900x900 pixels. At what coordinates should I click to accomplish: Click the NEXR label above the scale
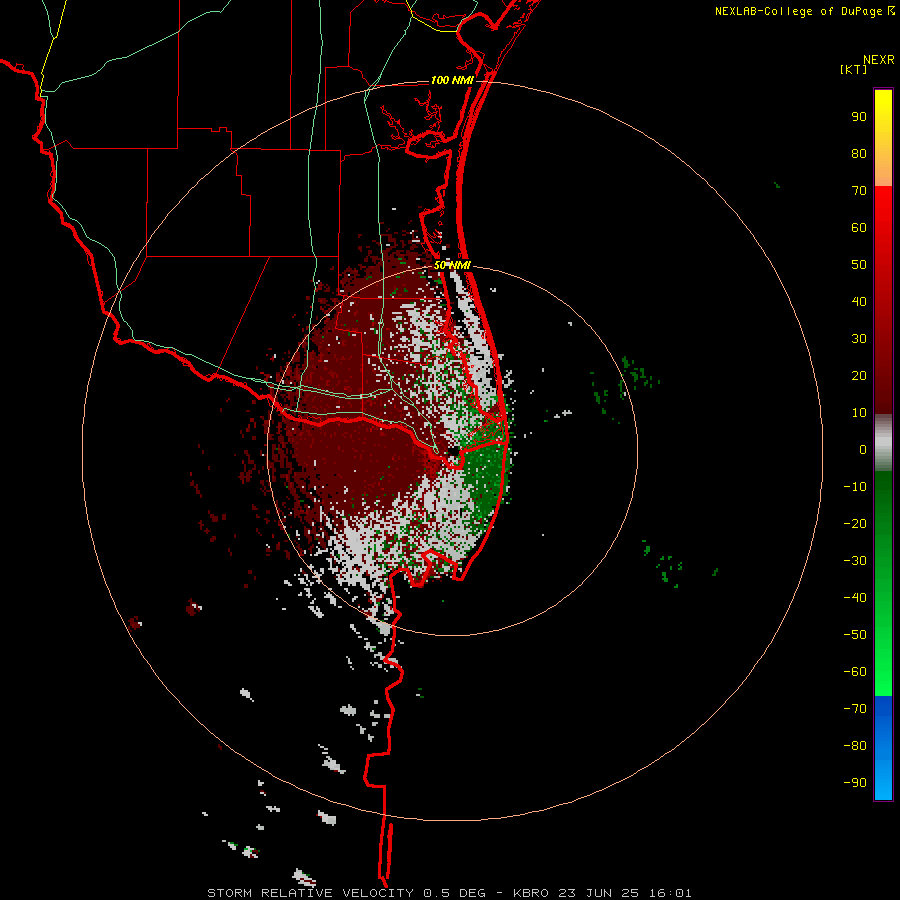tap(879, 60)
